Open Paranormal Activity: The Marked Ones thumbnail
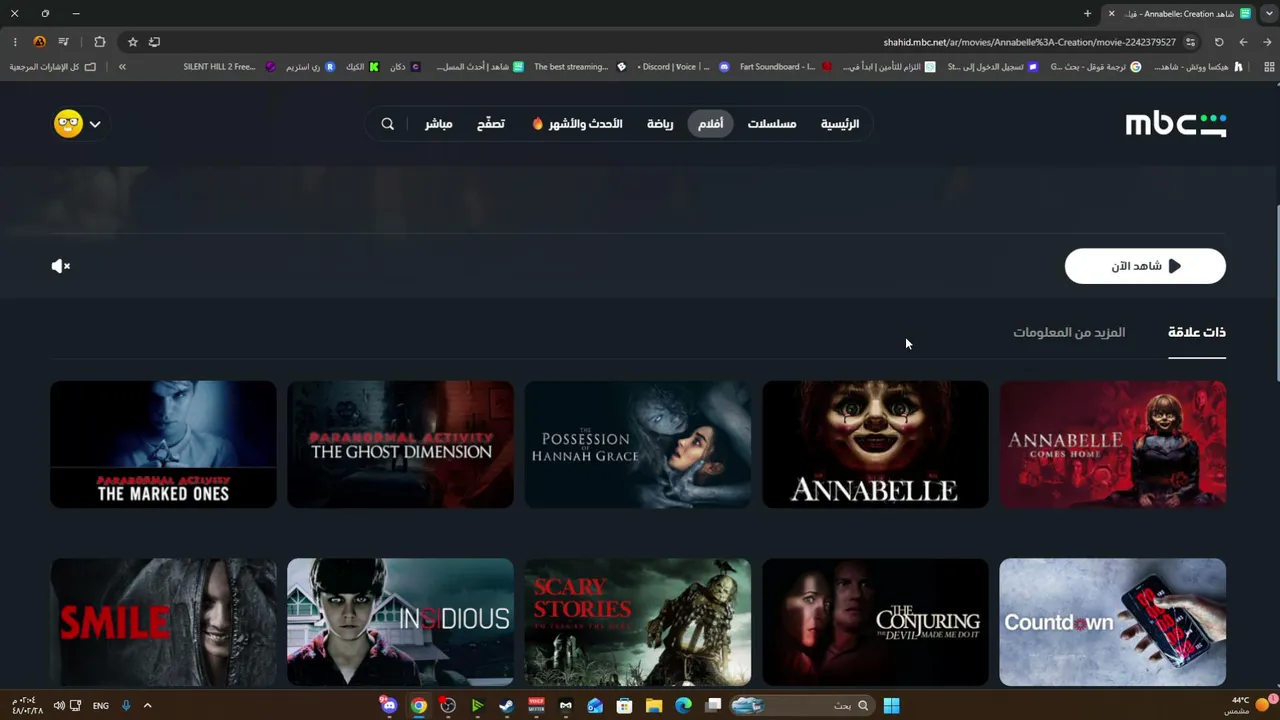Viewport: 1280px width, 720px height. [163, 444]
